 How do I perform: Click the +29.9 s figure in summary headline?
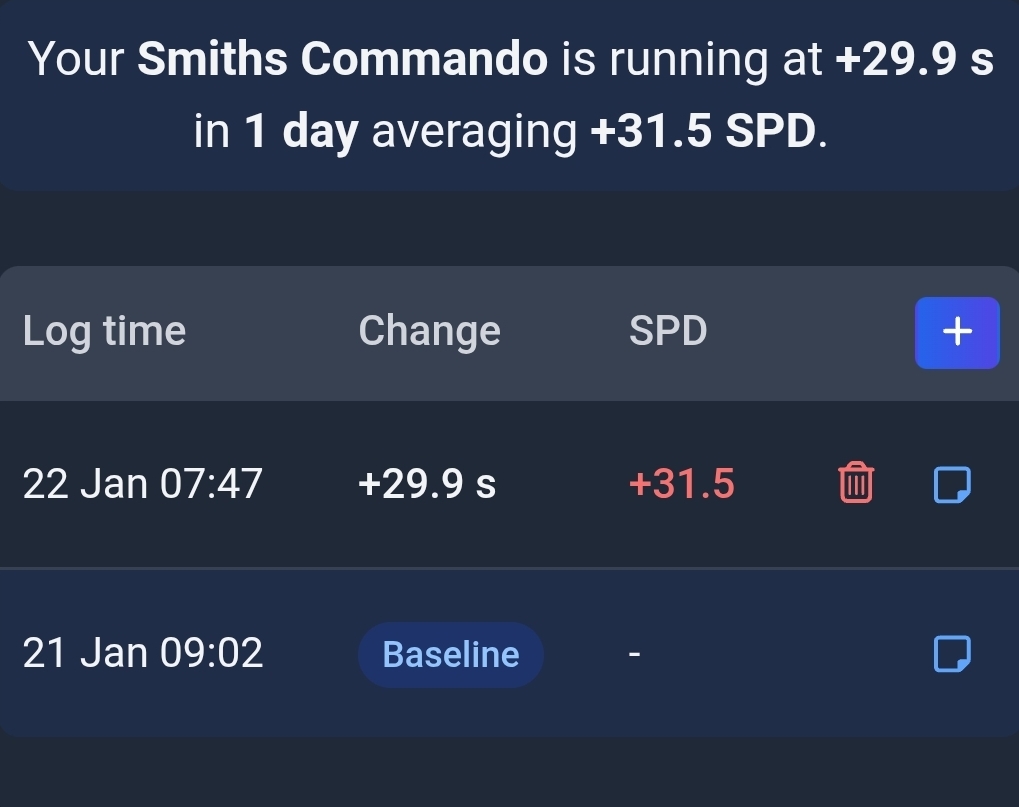click(x=914, y=60)
